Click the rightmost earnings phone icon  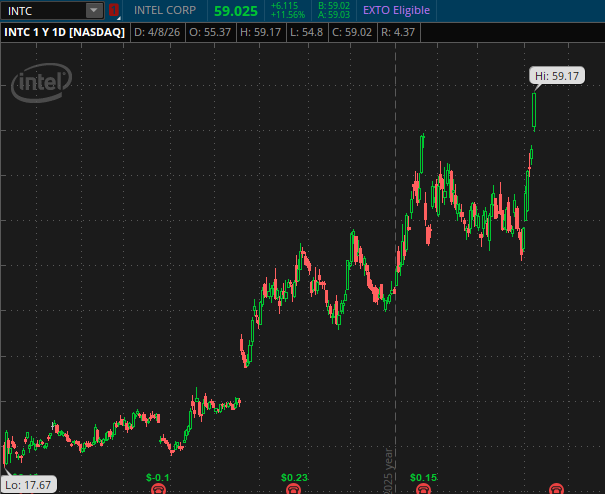pyautogui.click(x=558, y=489)
